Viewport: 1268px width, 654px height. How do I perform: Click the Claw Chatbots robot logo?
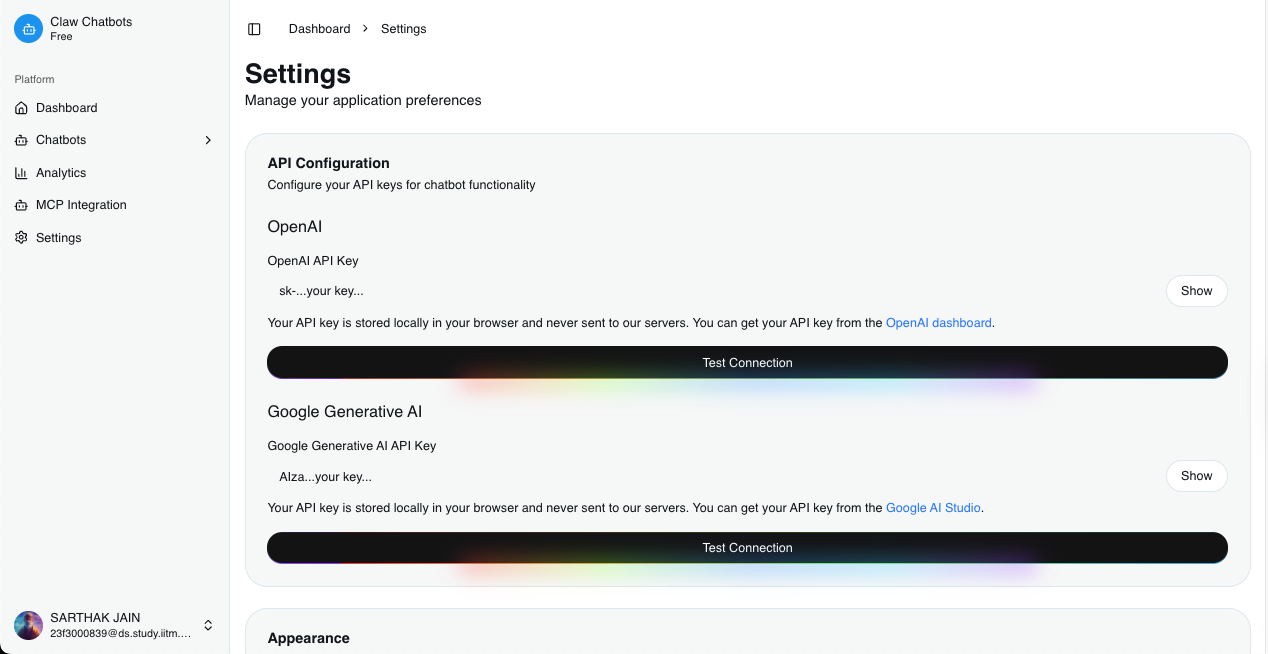click(28, 29)
